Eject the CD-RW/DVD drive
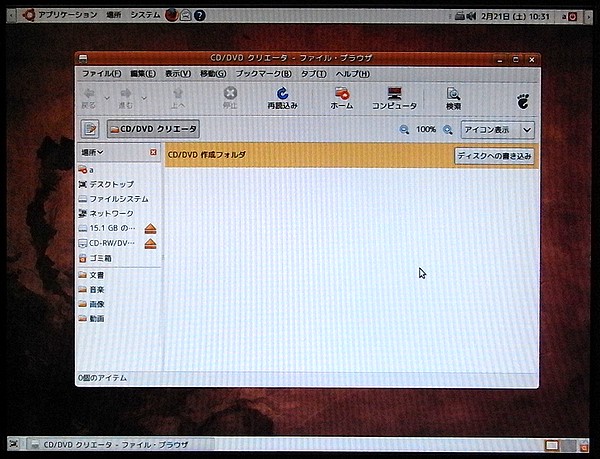The width and height of the screenshot is (600, 459). click(151, 244)
